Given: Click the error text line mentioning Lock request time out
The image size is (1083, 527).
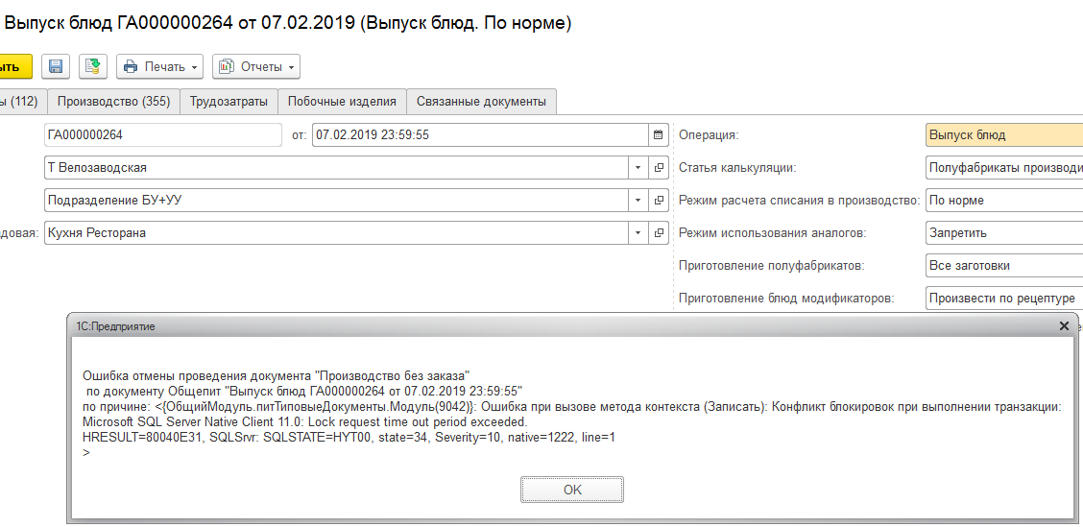Looking at the screenshot, I should (305, 421).
